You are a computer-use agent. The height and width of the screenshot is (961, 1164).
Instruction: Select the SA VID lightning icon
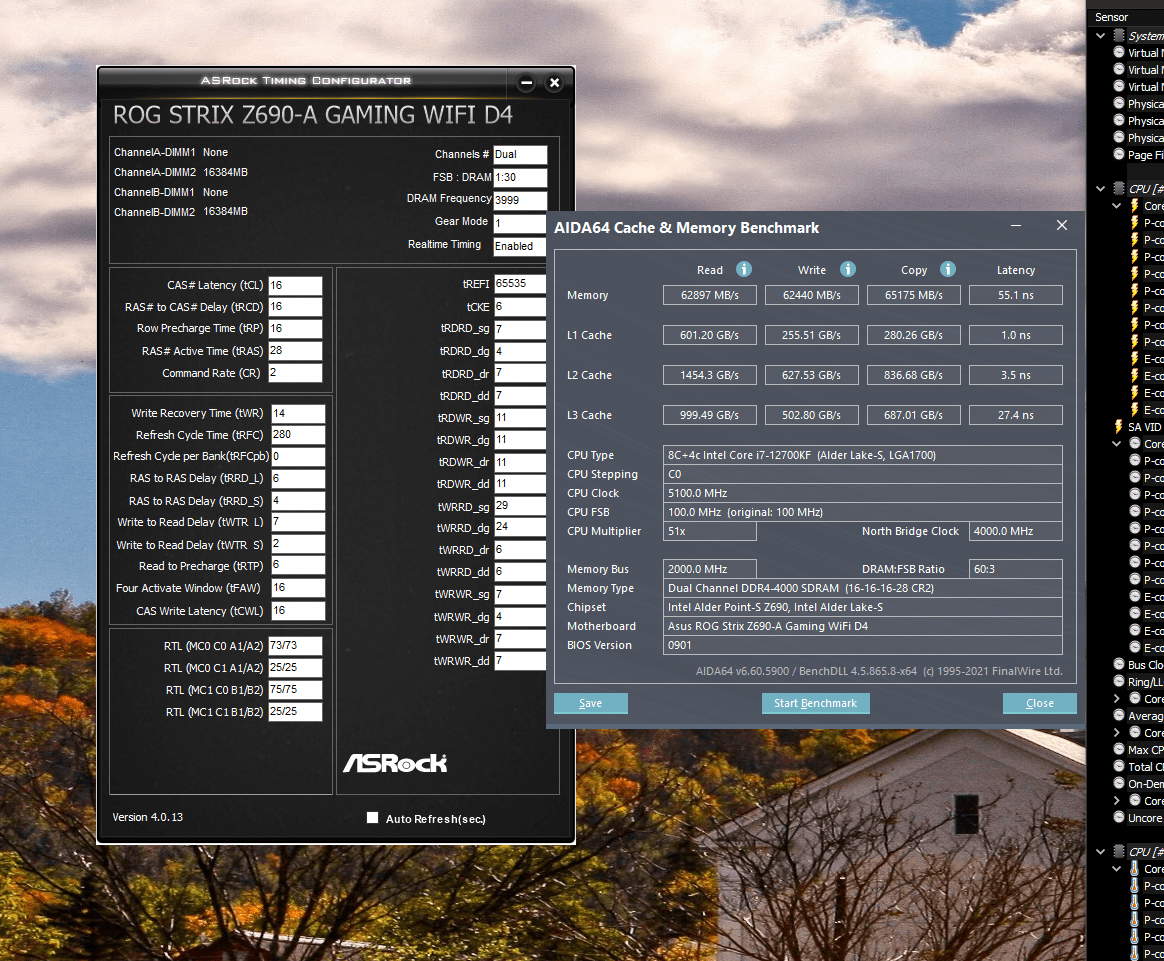(1119, 427)
